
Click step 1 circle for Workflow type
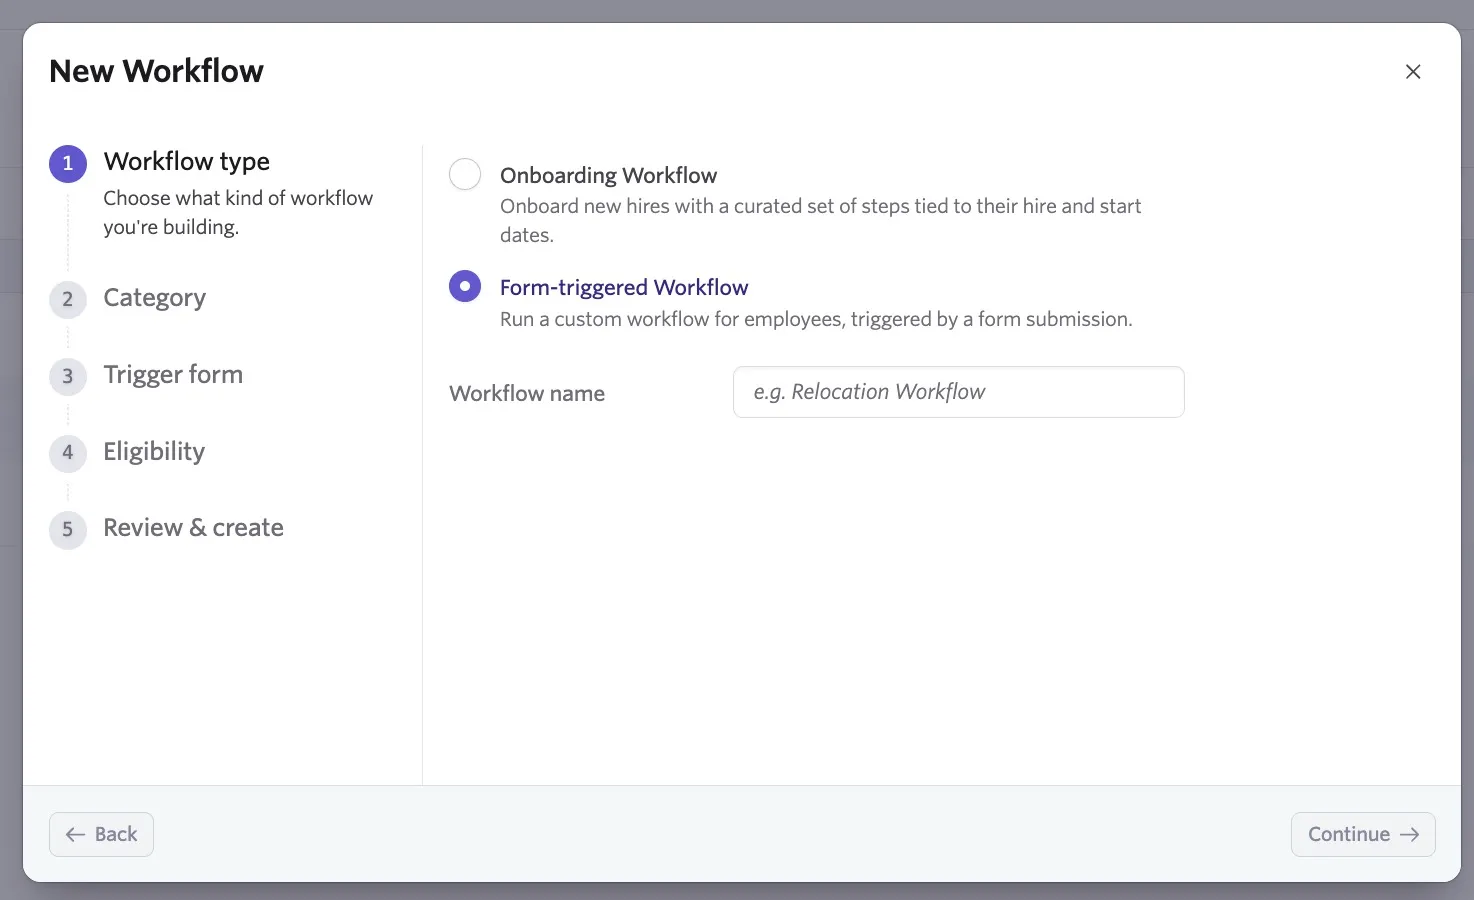pos(68,163)
